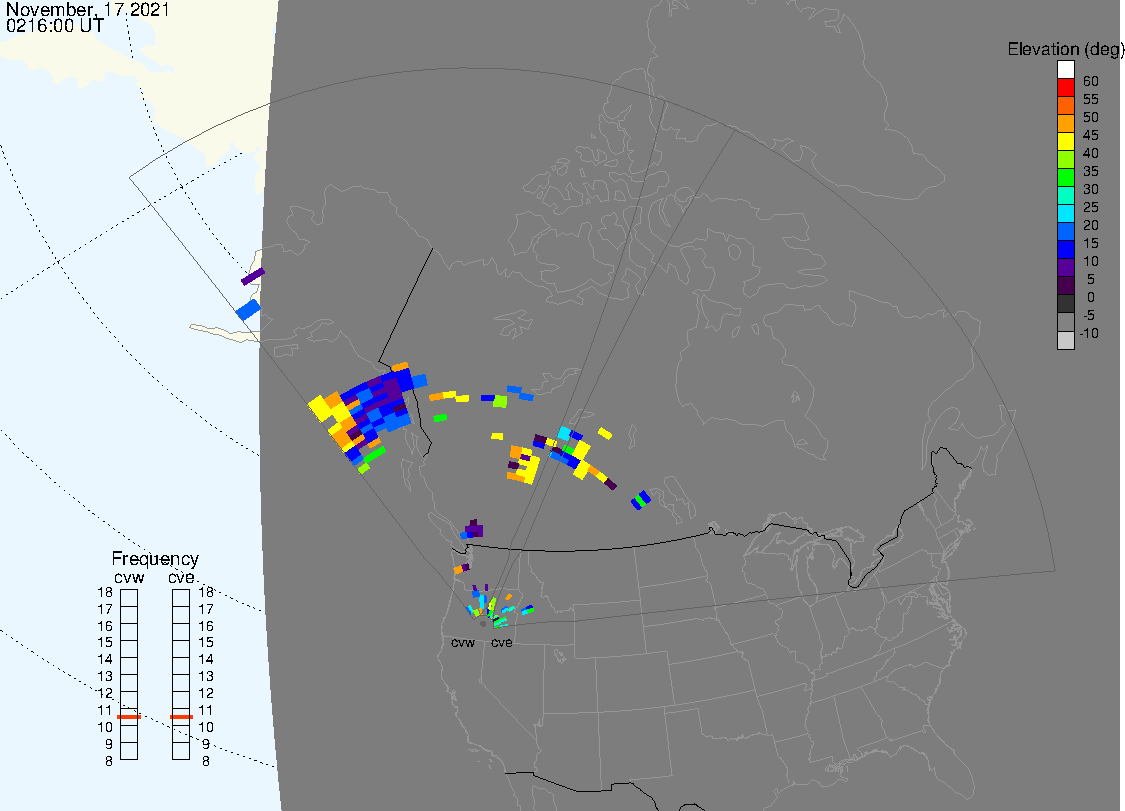Click '18' left of the cvw frequency bar
This screenshot has width=1125, height=811.
(x=105, y=592)
